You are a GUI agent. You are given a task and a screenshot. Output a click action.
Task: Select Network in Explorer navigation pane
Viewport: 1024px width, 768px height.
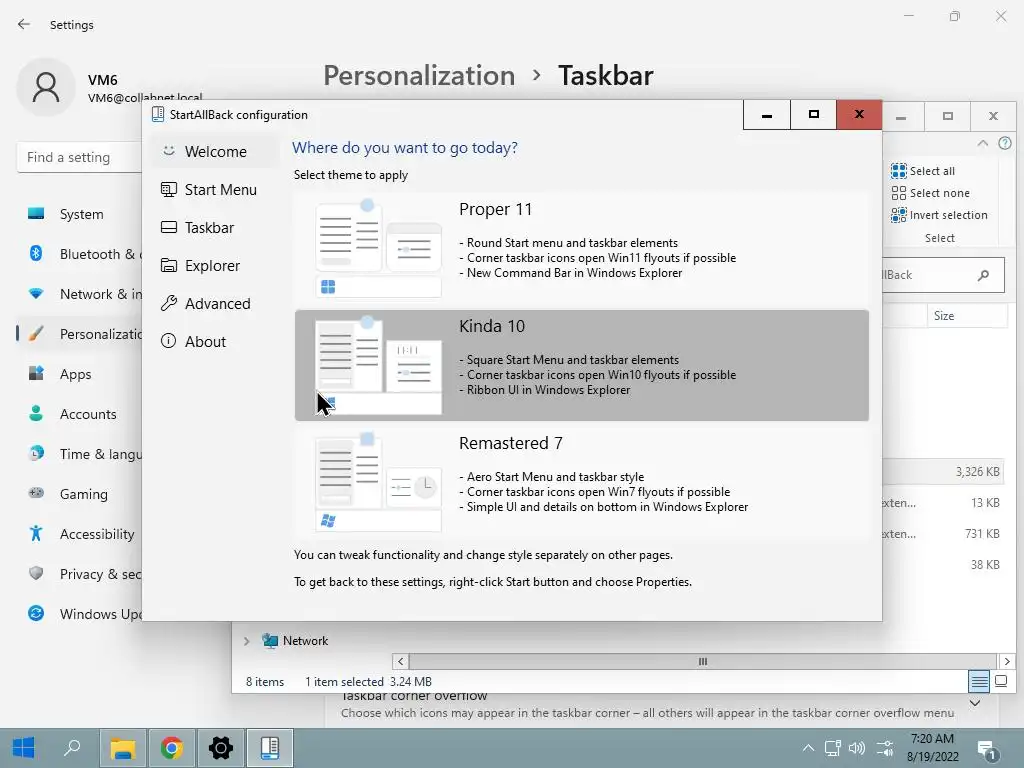295,641
